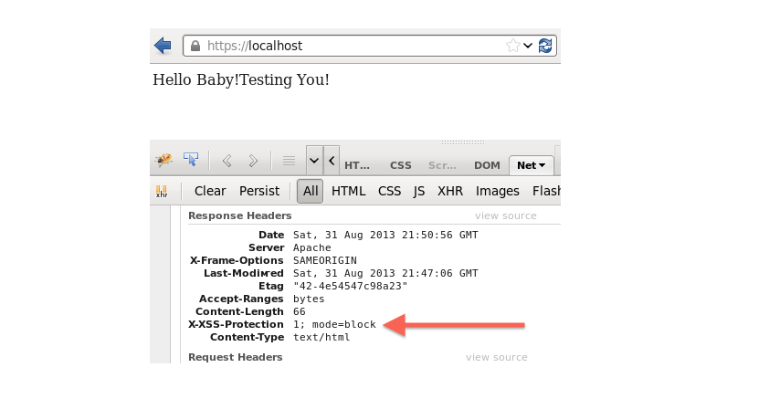Click the Server header value Apache

coord(312,248)
